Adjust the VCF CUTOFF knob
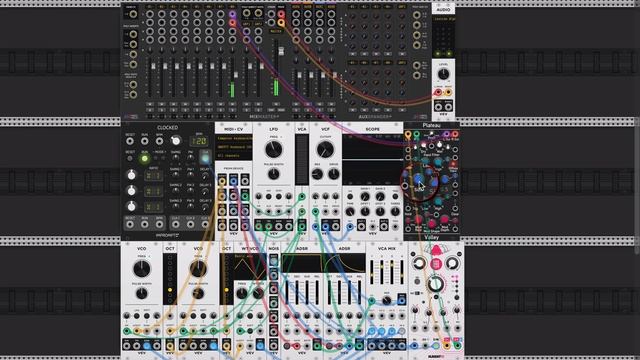 (x=325, y=150)
